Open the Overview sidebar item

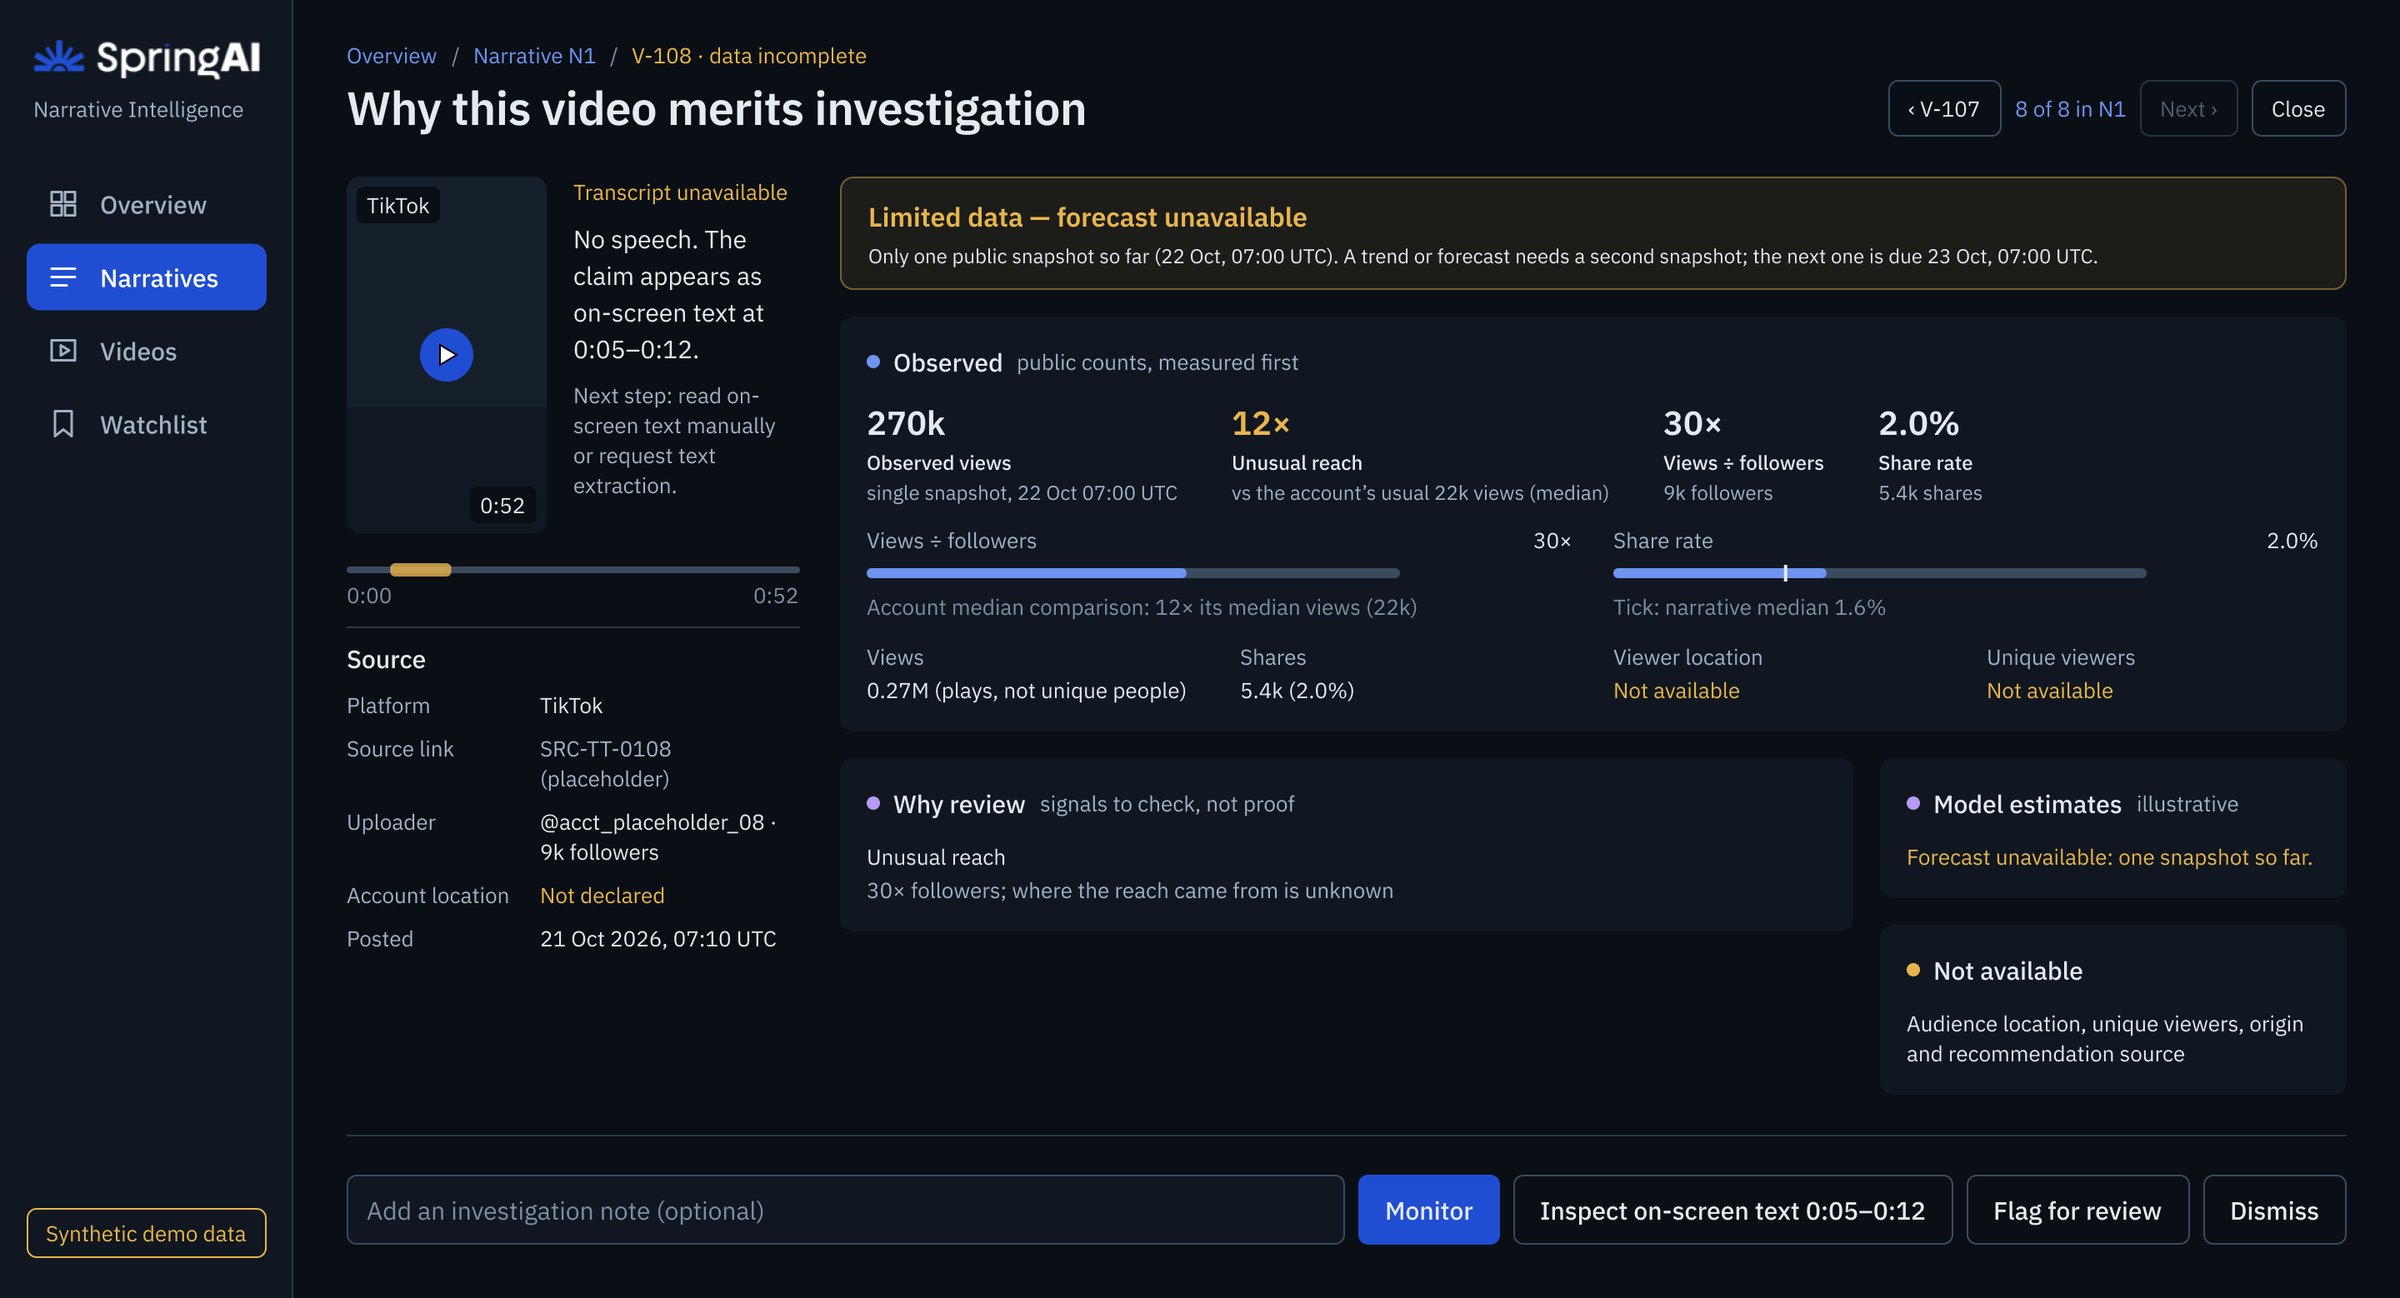[x=146, y=204]
